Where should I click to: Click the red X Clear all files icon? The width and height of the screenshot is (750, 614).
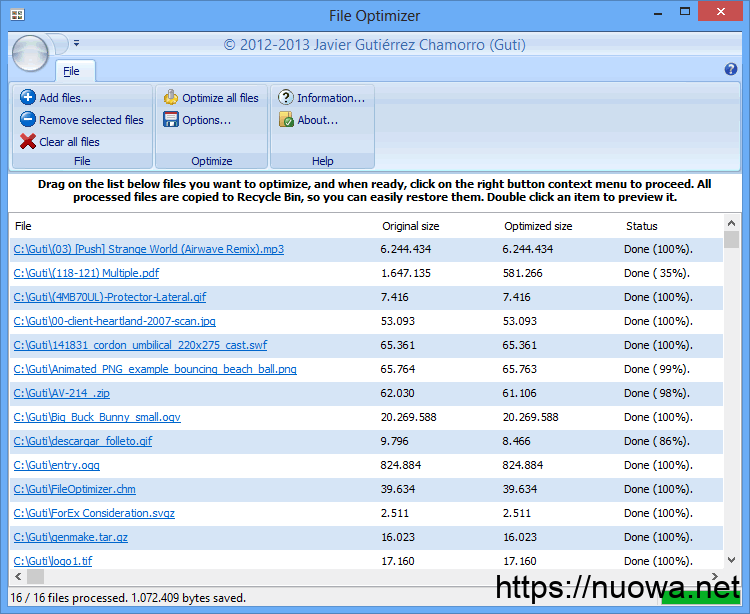point(27,142)
